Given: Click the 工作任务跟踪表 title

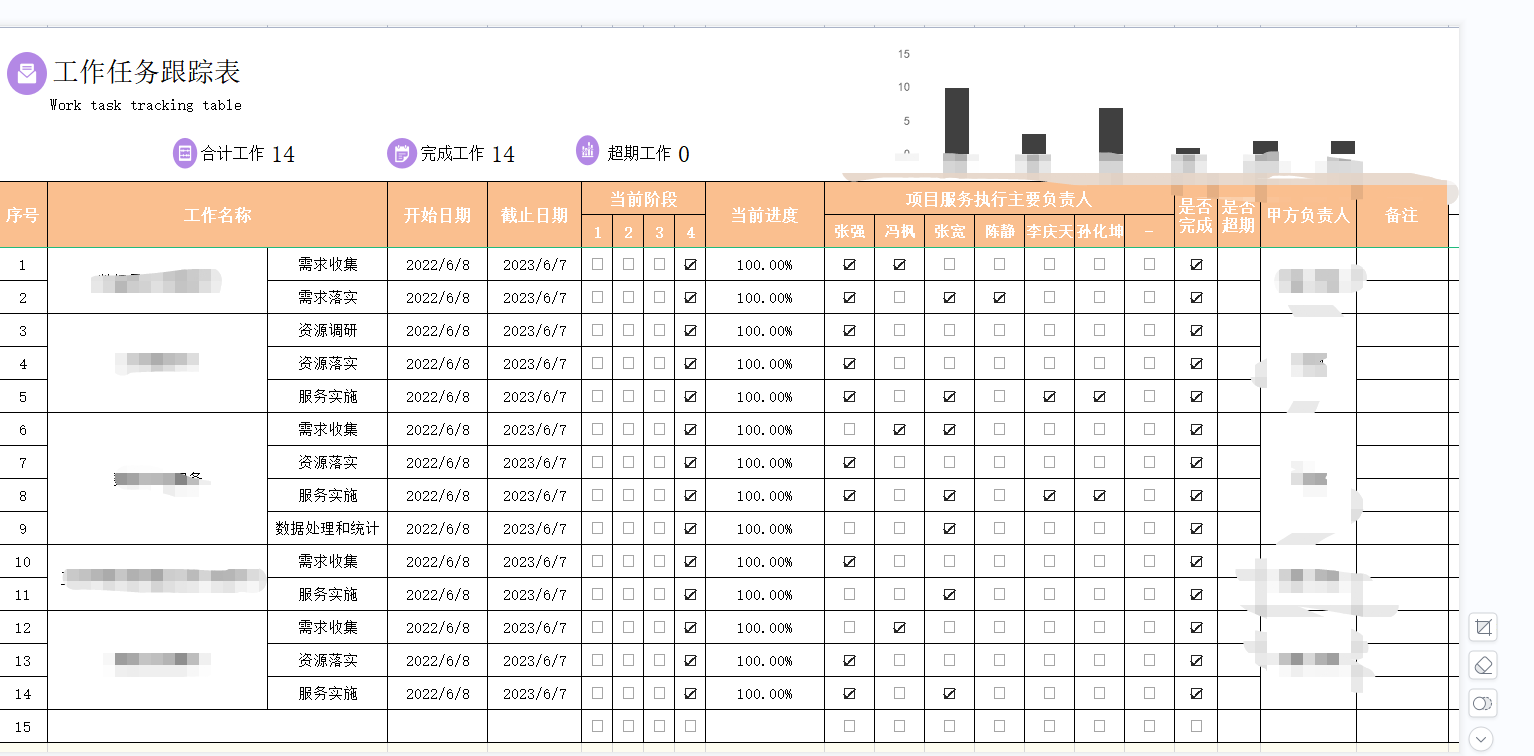Looking at the screenshot, I should [146, 72].
